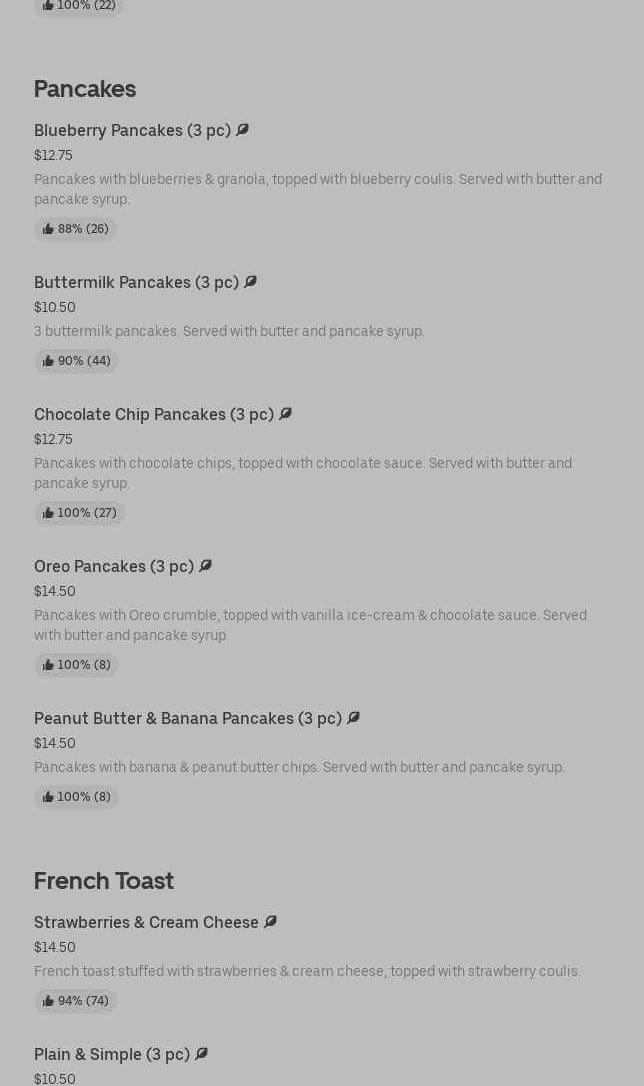Open Chocolate Chip Pancakes (3 pc) item
This screenshot has height=1086, width=644.
click(x=153, y=415)
